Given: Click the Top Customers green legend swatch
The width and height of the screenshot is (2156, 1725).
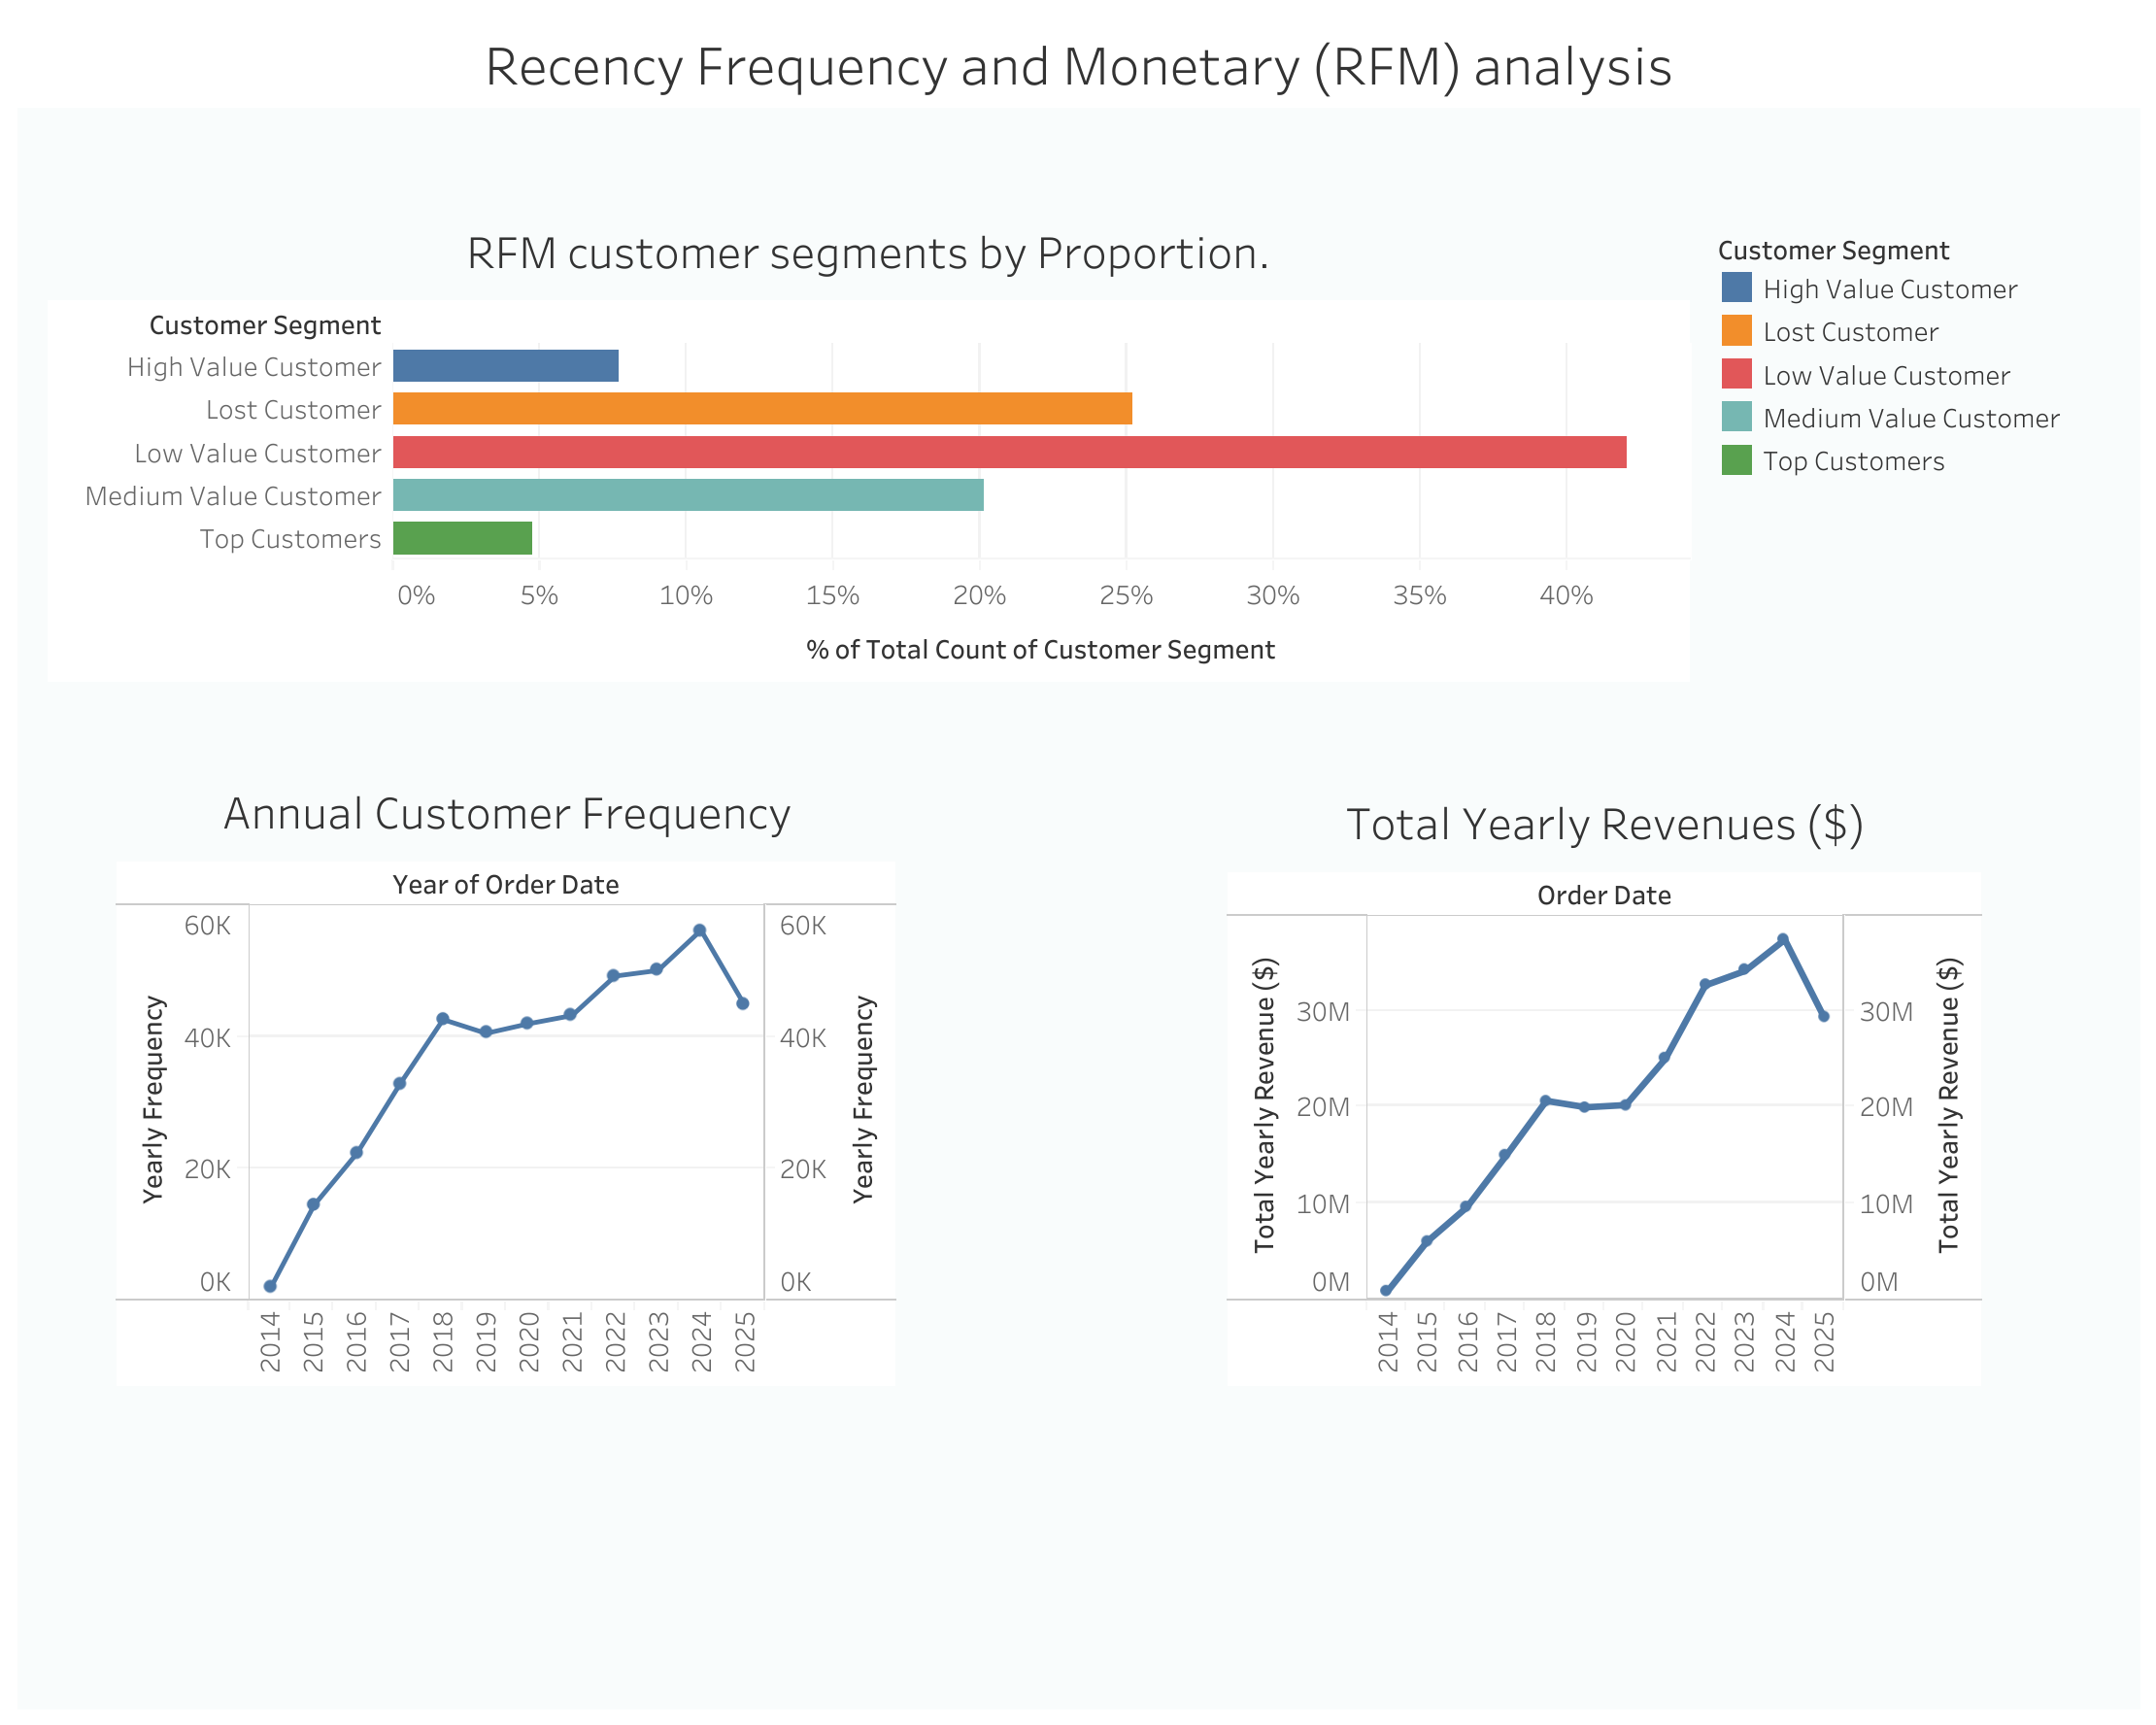Looking at the screenshot, I should 1736,460.
